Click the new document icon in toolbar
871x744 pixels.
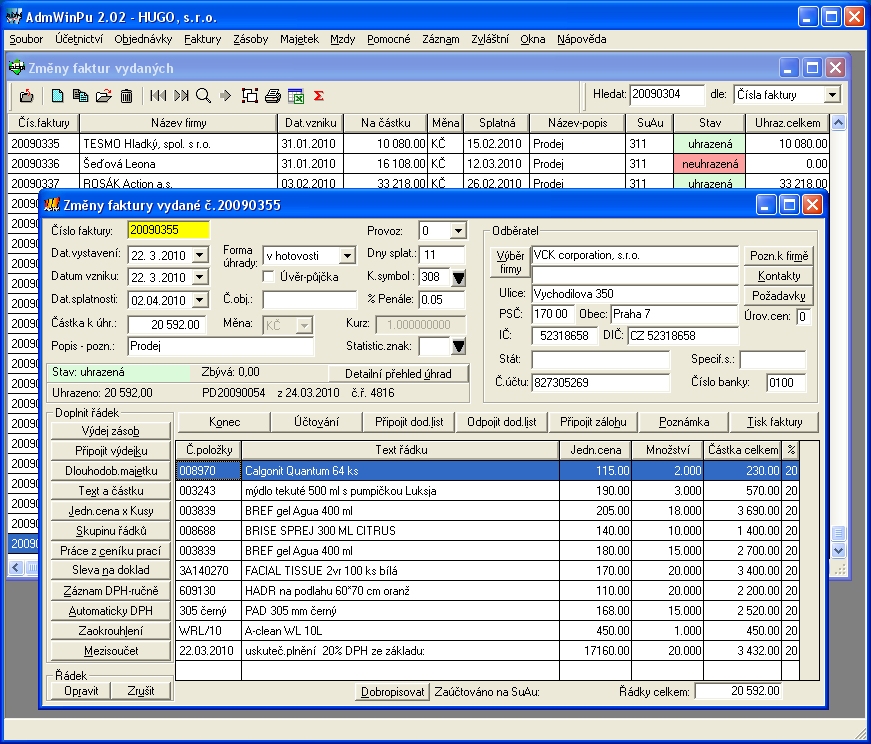point(57,96)
